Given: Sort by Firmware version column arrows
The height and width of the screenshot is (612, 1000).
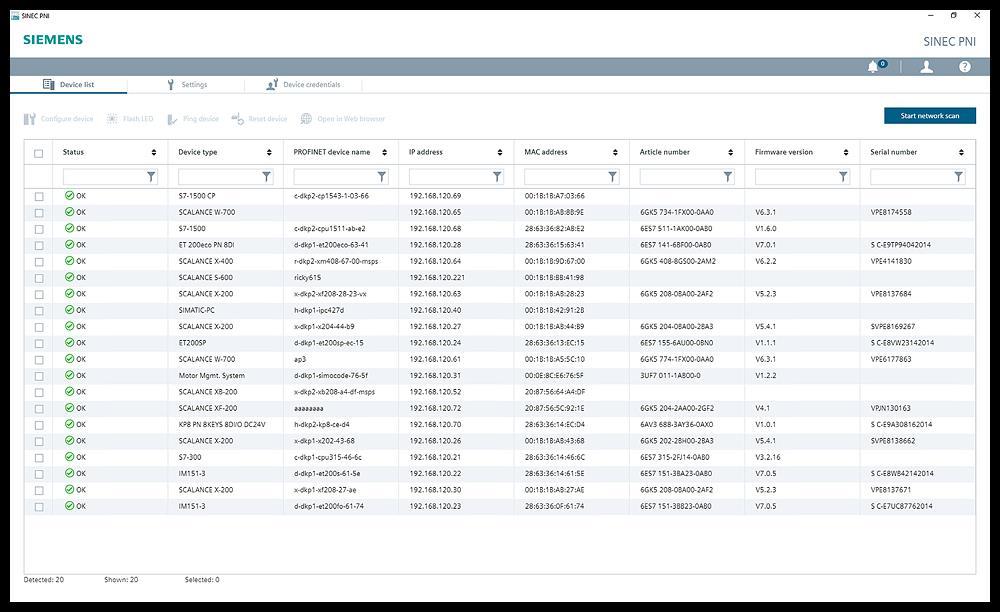Looking at the screenshot, I should coord(846,152).
